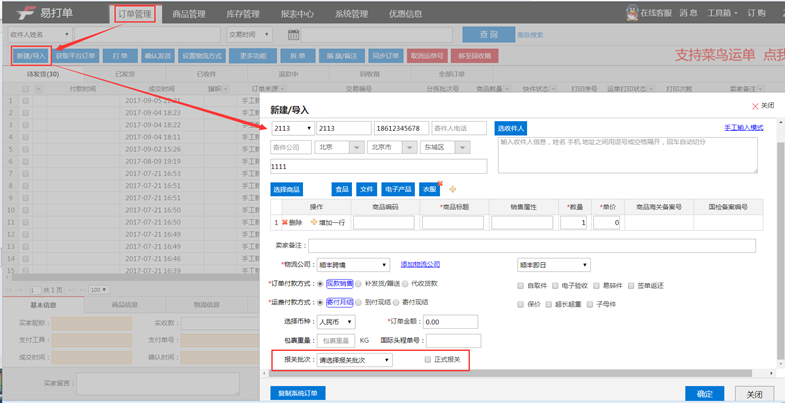This screenshot has width=785, height=403.
Task: Switch to the 已发货 tab
Action: click(125, 74)
